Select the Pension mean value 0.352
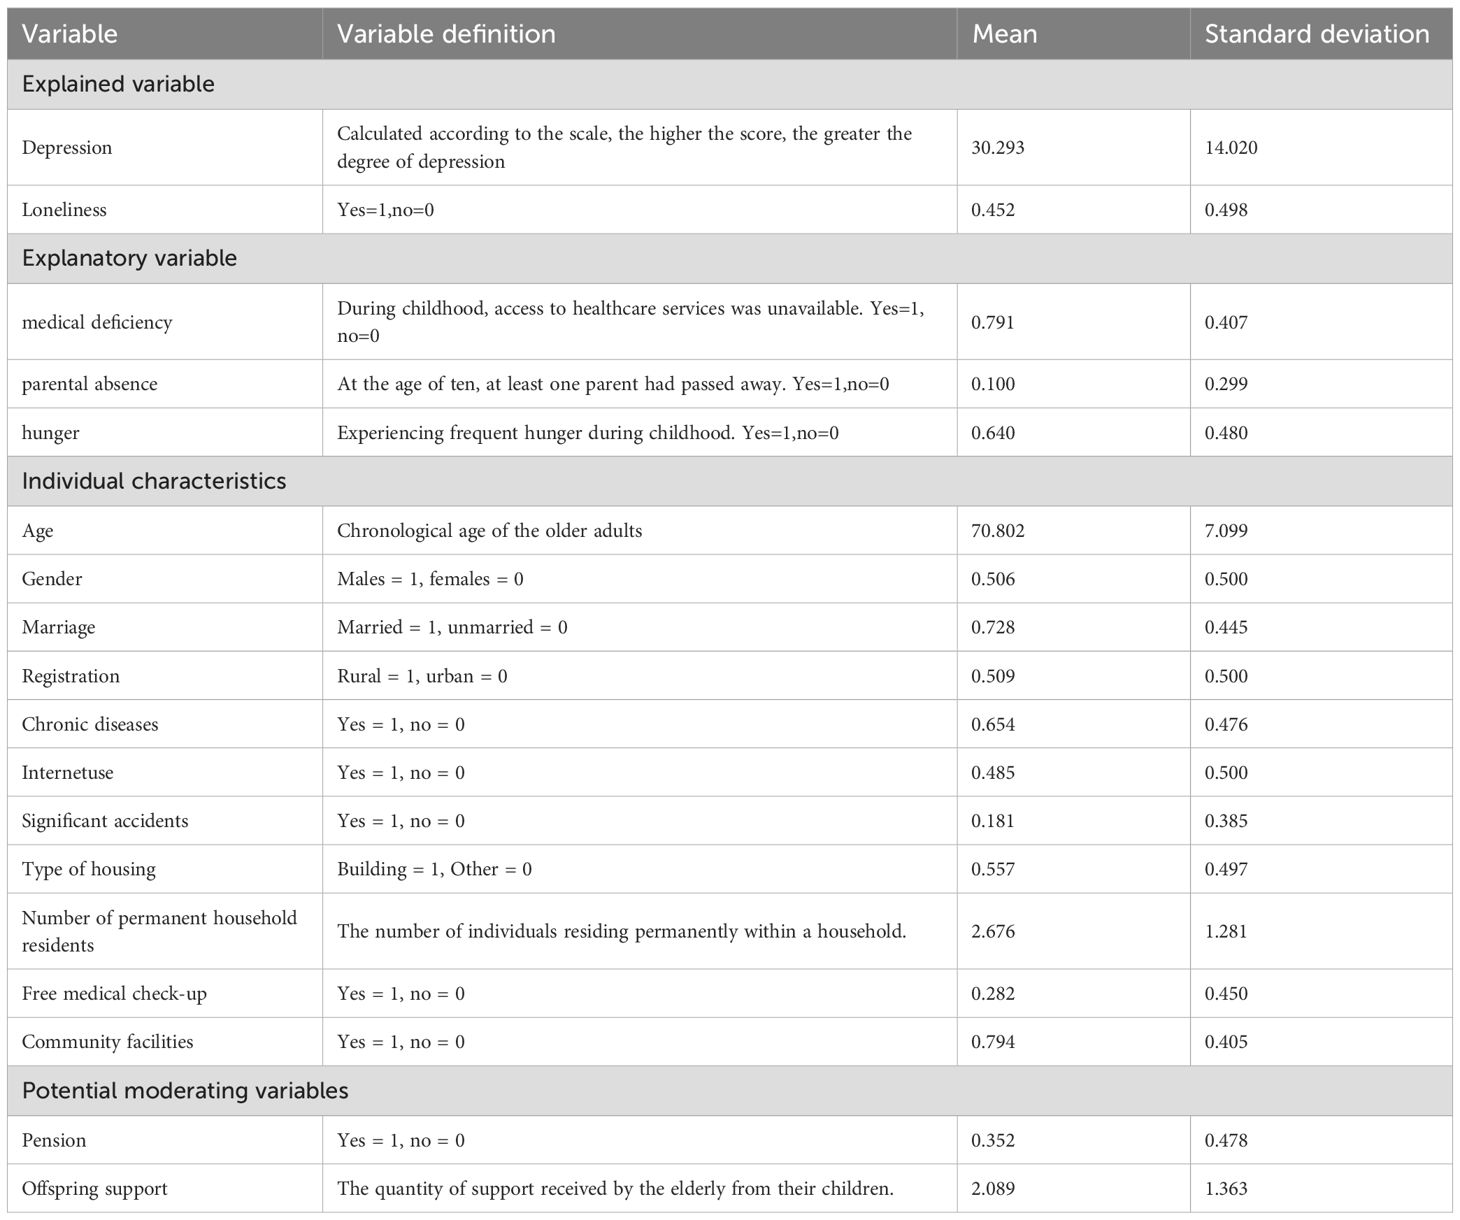1460x1220 pixels. (993, 1140)
